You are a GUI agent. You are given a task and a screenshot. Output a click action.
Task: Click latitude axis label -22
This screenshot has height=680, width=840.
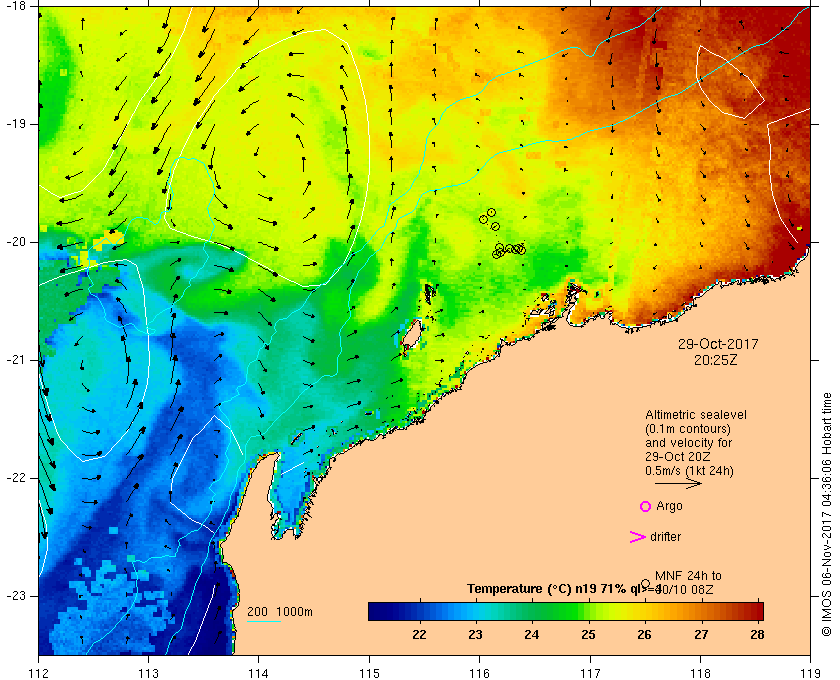[16, 478]
